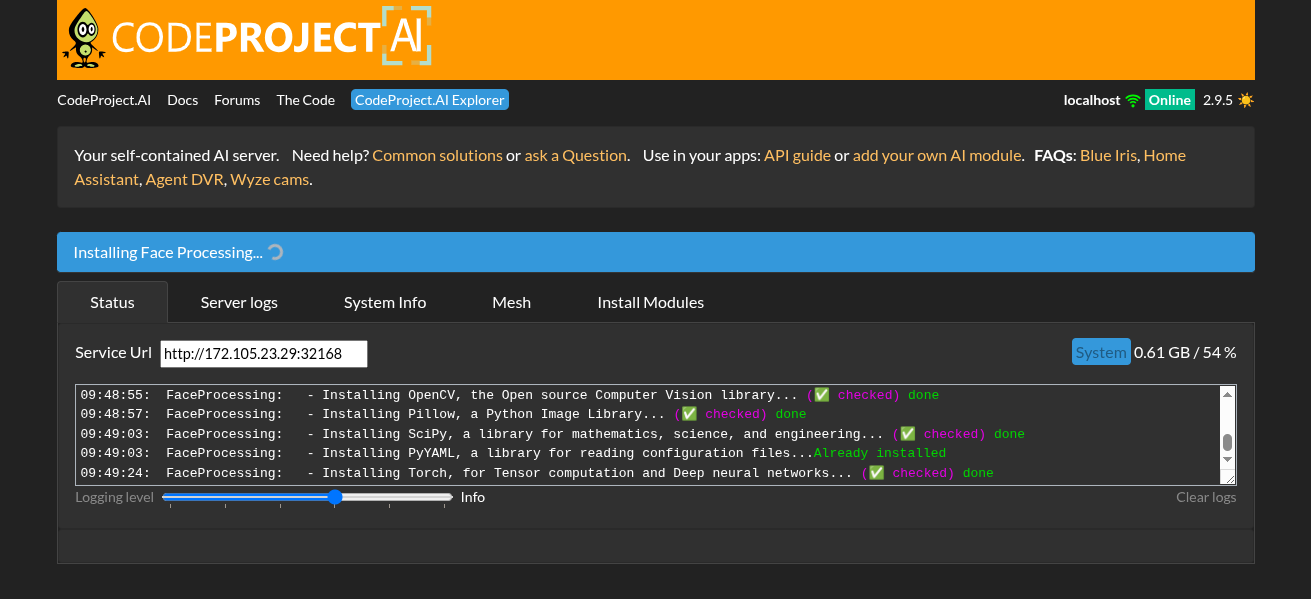Open the Forums link
Viewport: 1311px width, 599px height.
click(x=237, y=100)
